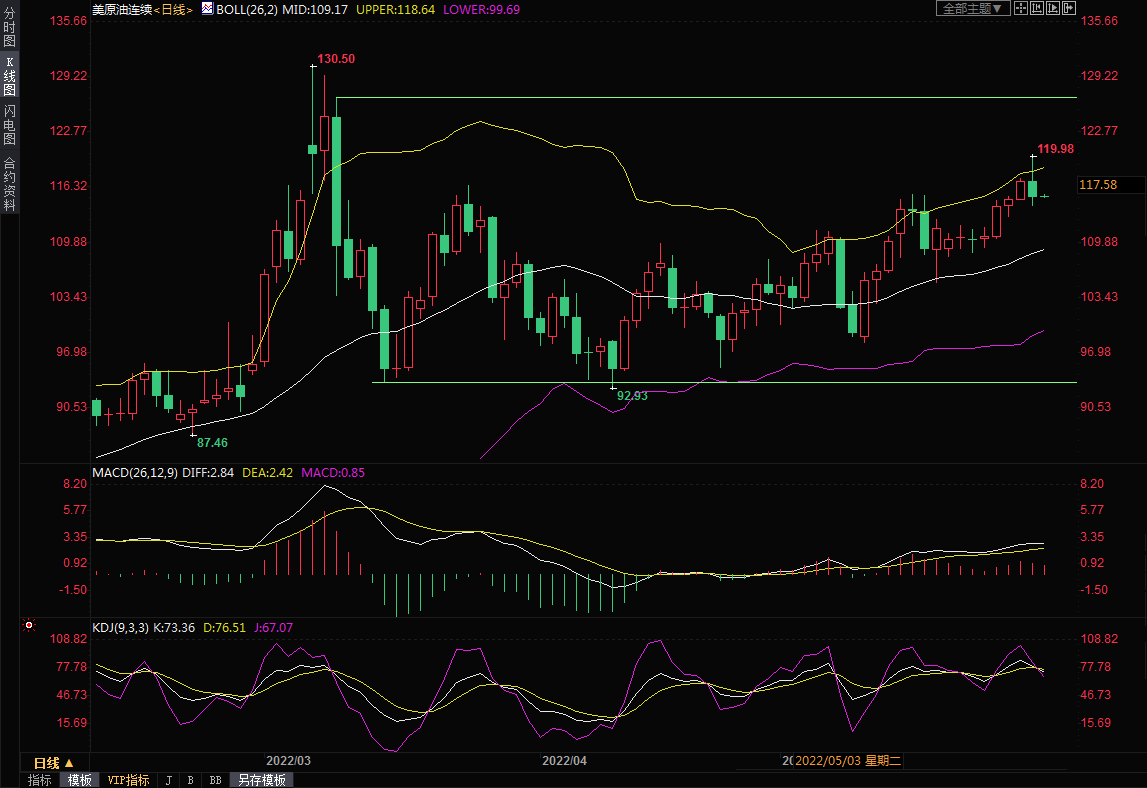Click the BB template button

(215, 780)
